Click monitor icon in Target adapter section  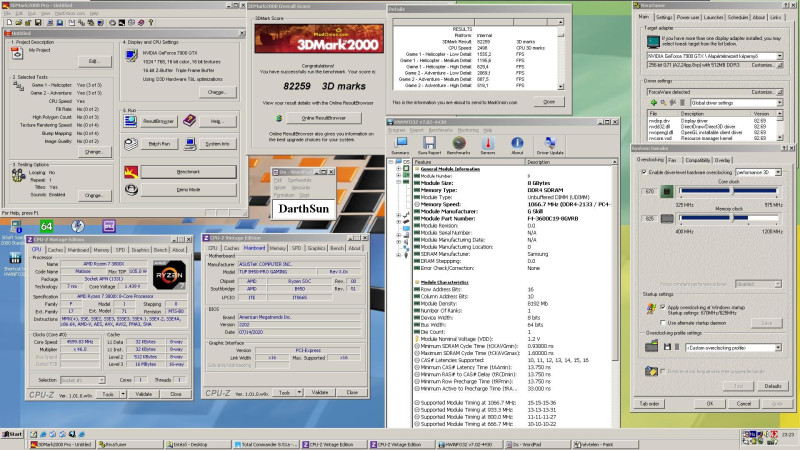(653, 42)
